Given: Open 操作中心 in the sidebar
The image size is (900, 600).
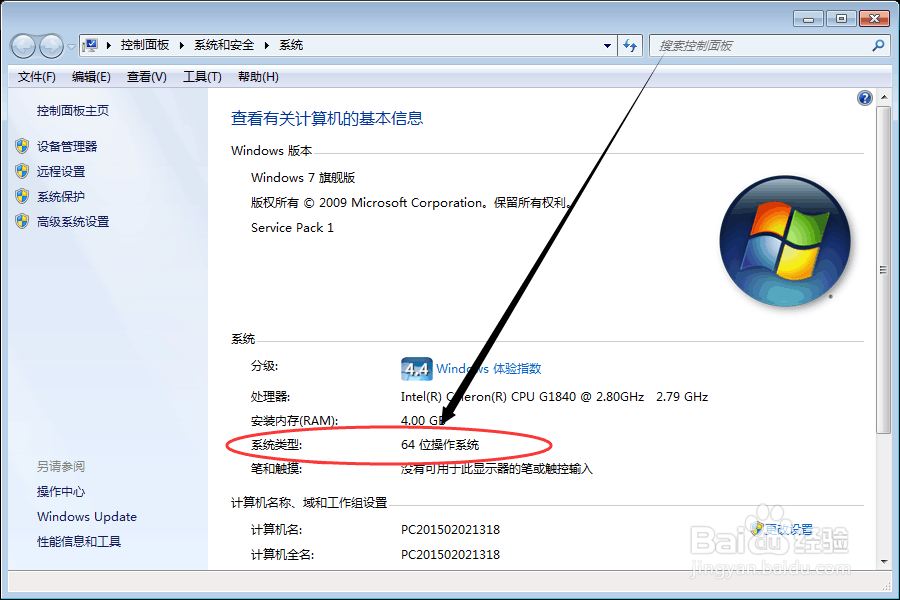Looking at the screenshot, I should click(61, 491).
